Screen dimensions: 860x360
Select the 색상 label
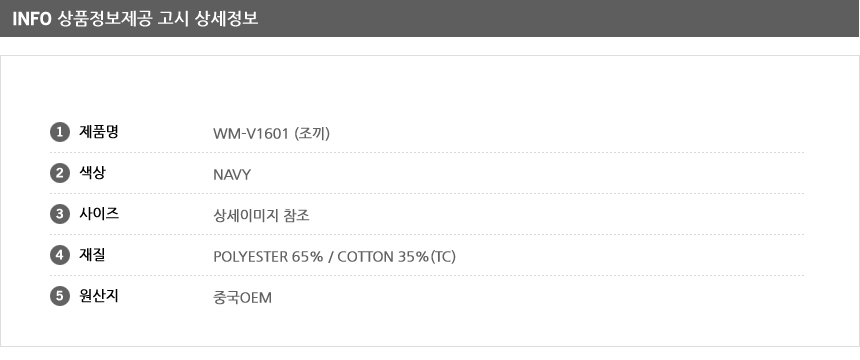92,173
